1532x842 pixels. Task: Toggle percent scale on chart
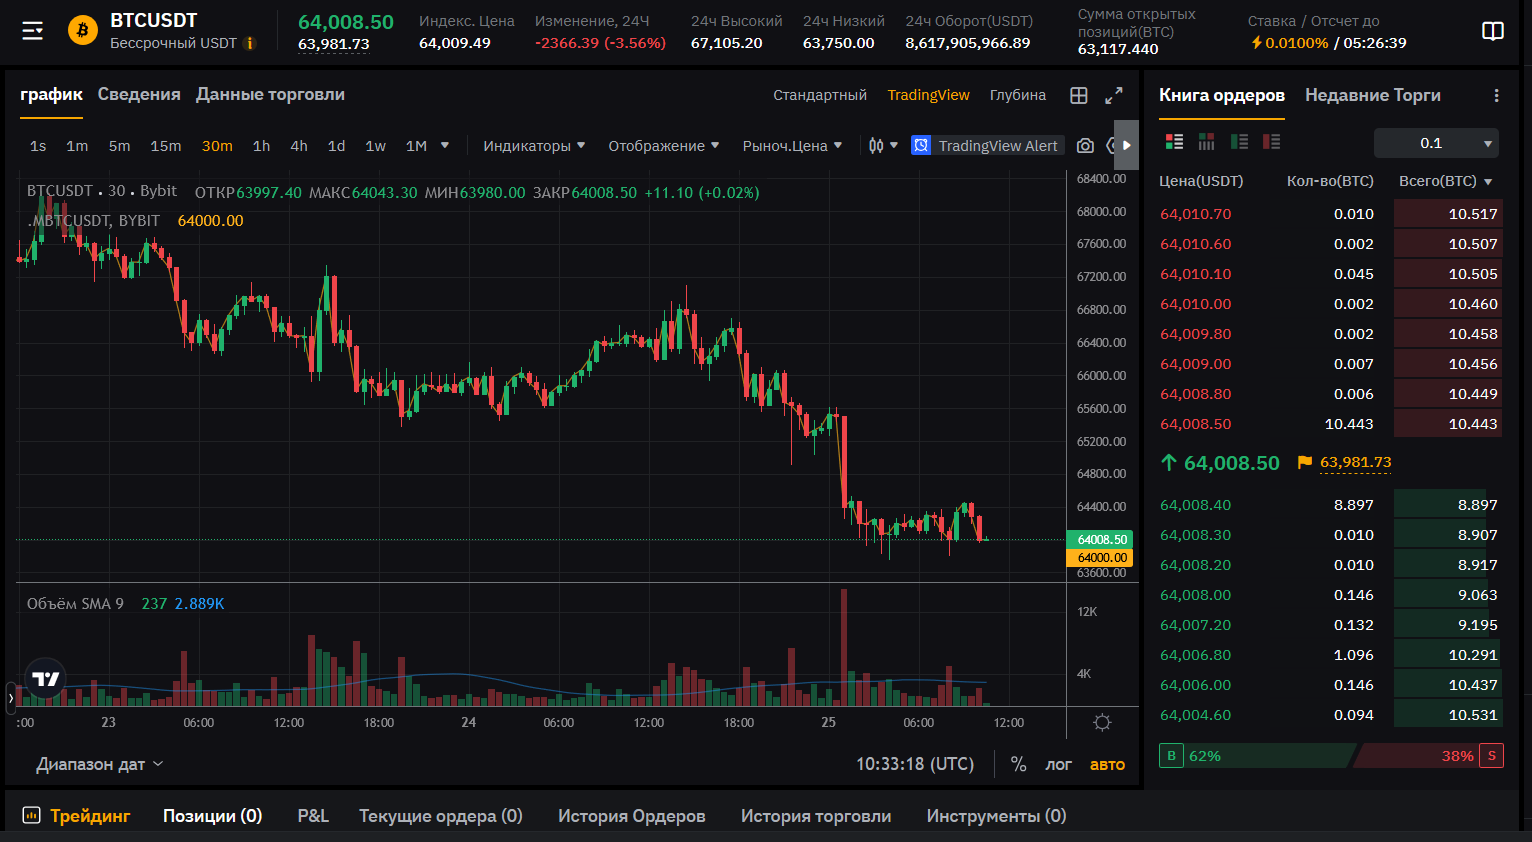pos(1018,764)
